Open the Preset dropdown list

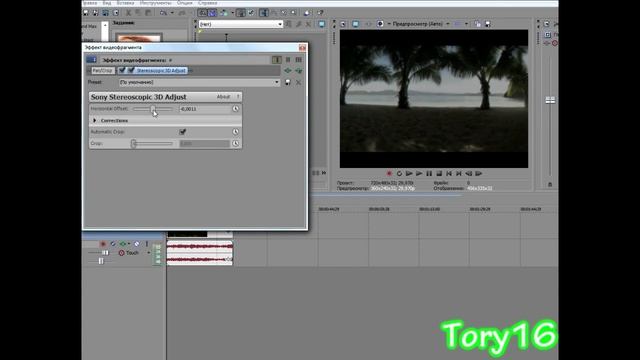coord(277,82)
